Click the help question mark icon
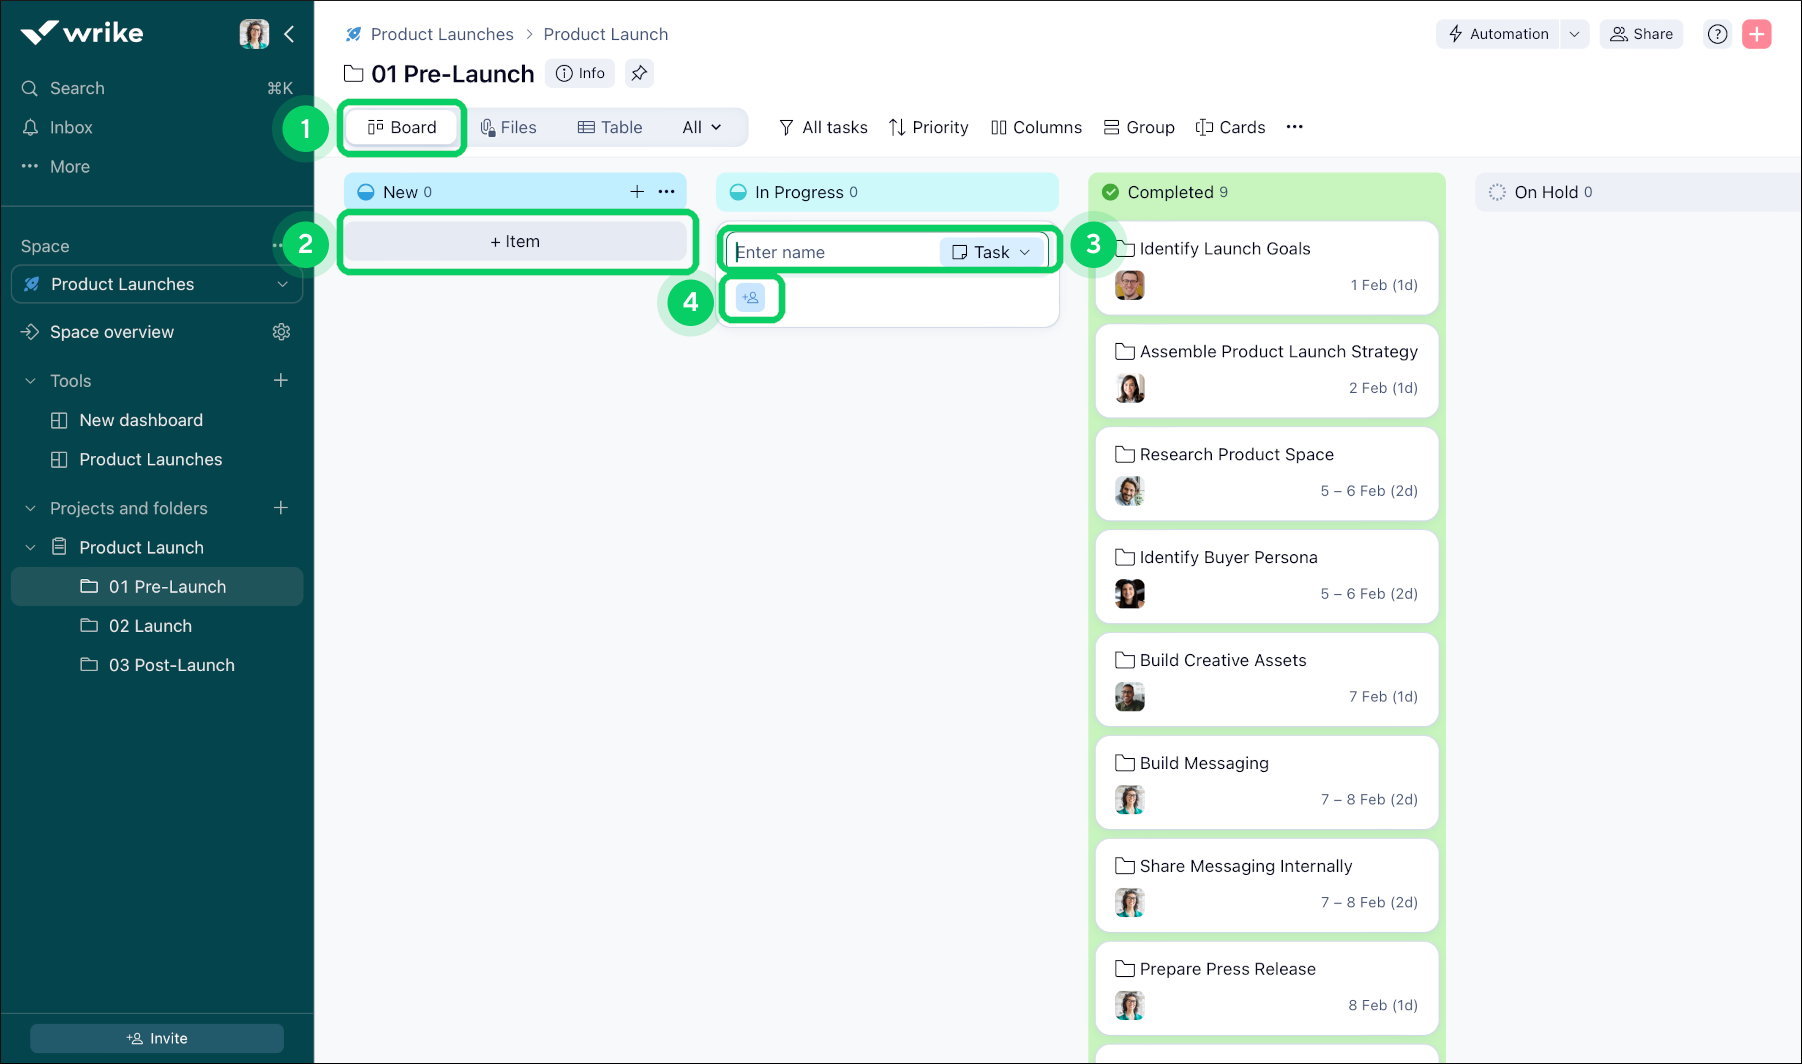The image size is (1802, 1064). (1717, 33)
